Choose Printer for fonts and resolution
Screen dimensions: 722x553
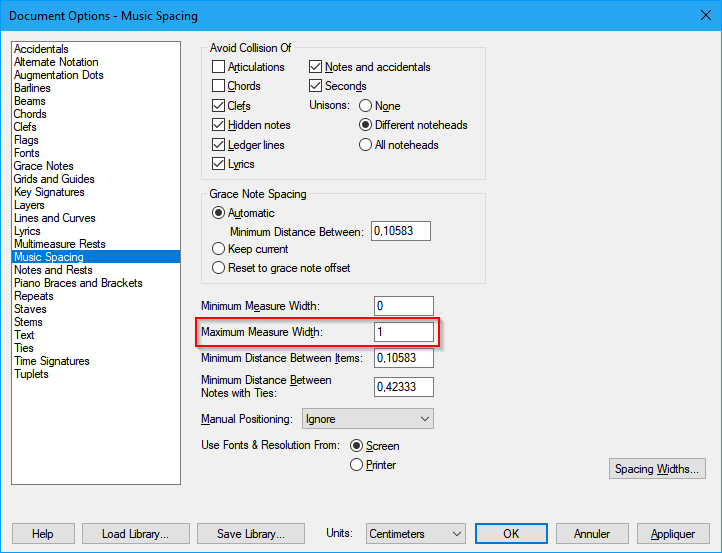point(356,465)
